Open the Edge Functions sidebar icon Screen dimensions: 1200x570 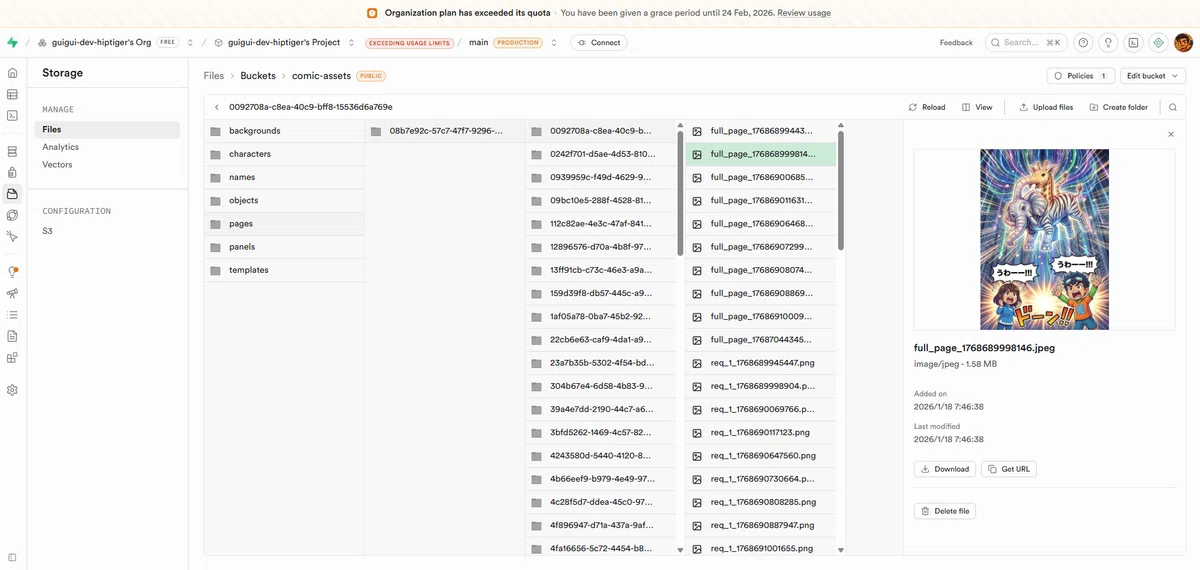[12, 215]
